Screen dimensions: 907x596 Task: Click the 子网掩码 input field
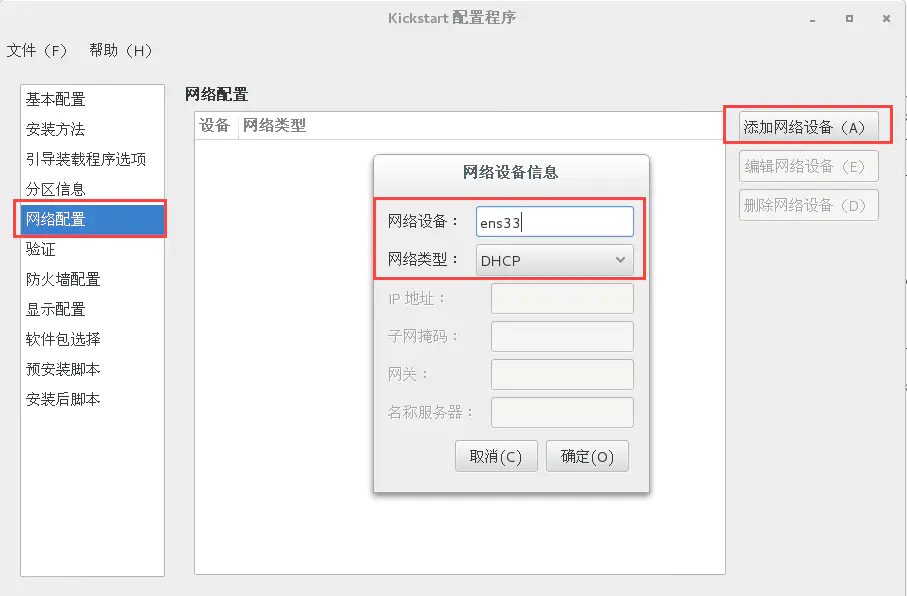(562, 336)
